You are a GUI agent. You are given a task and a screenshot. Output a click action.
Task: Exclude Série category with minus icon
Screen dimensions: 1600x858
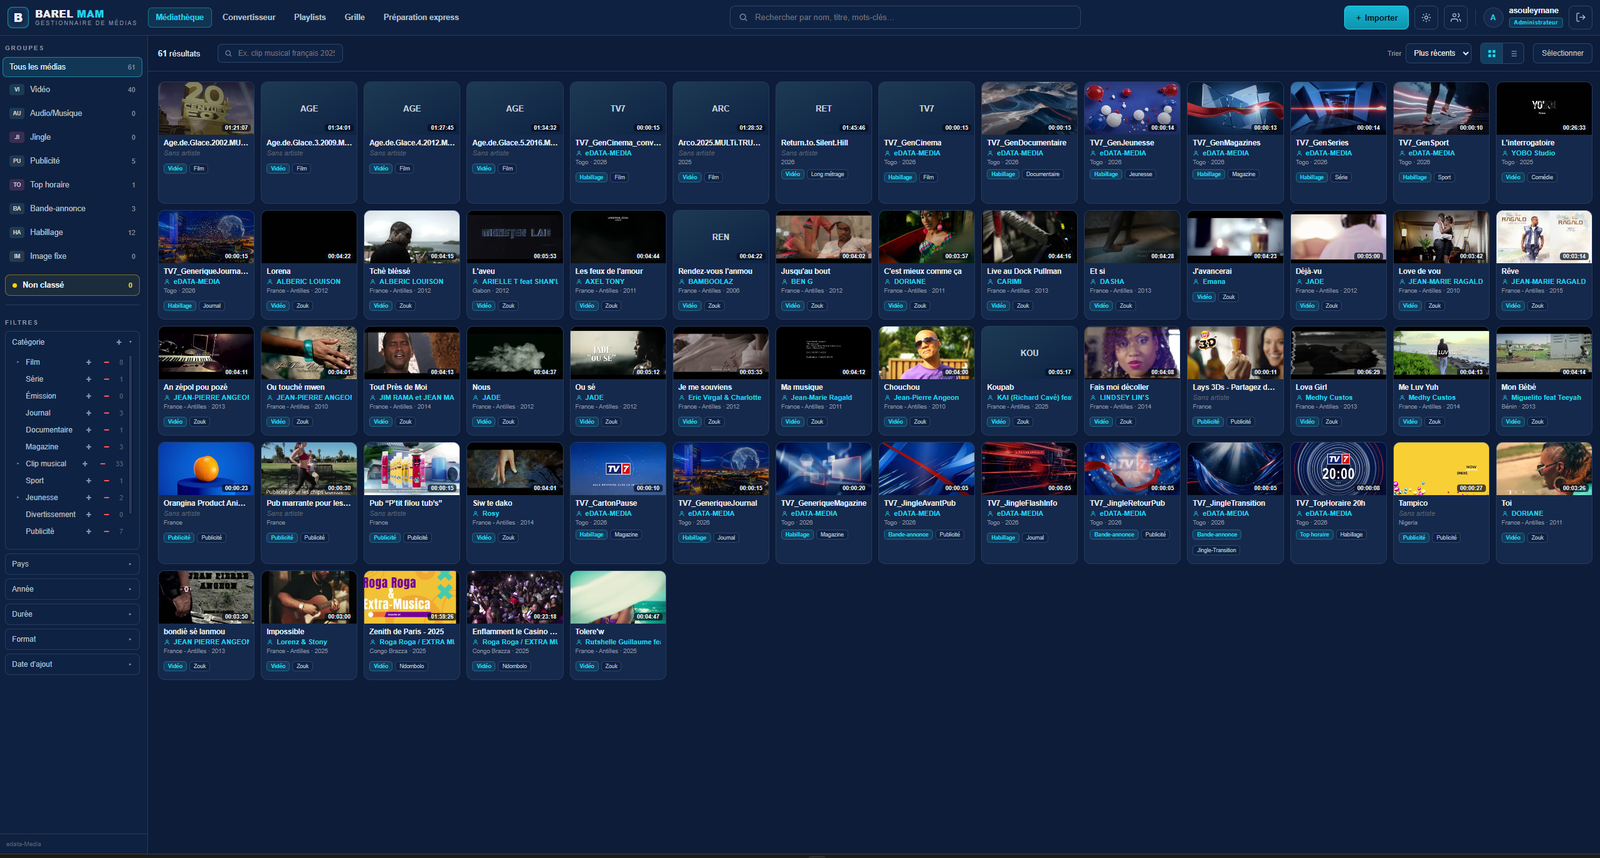pyautogui.click(x=106, y=379)
